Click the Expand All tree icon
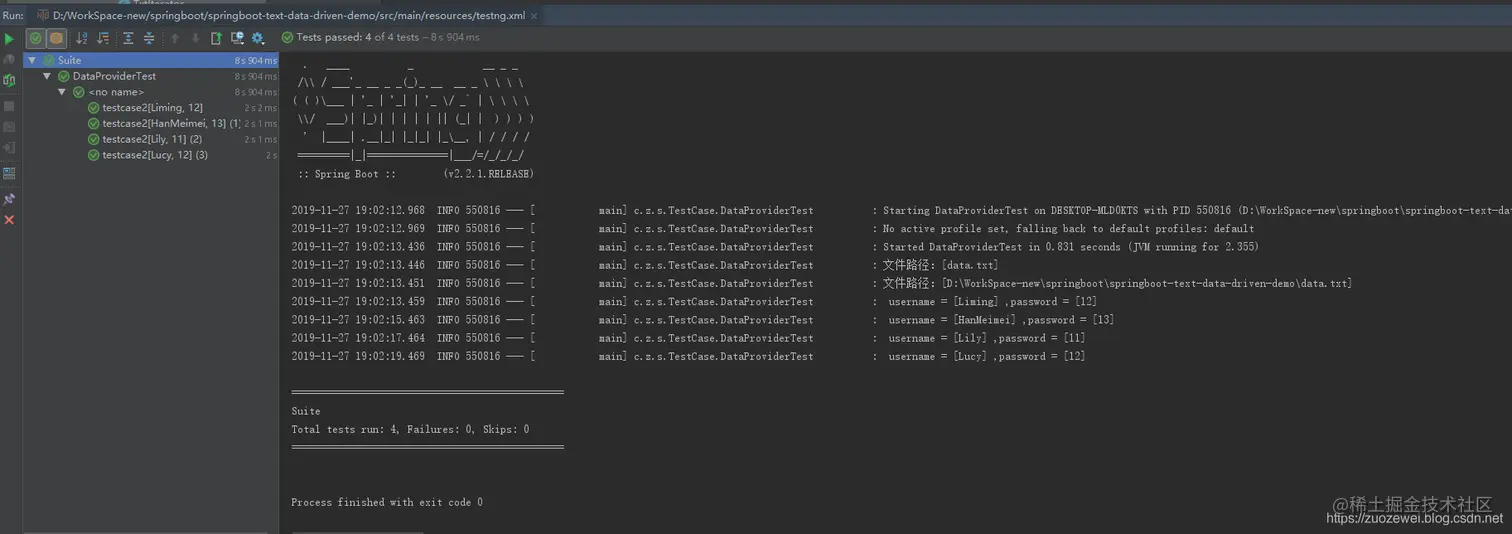This screenshot has height=534, width=1512. click(x=128, y=38)
